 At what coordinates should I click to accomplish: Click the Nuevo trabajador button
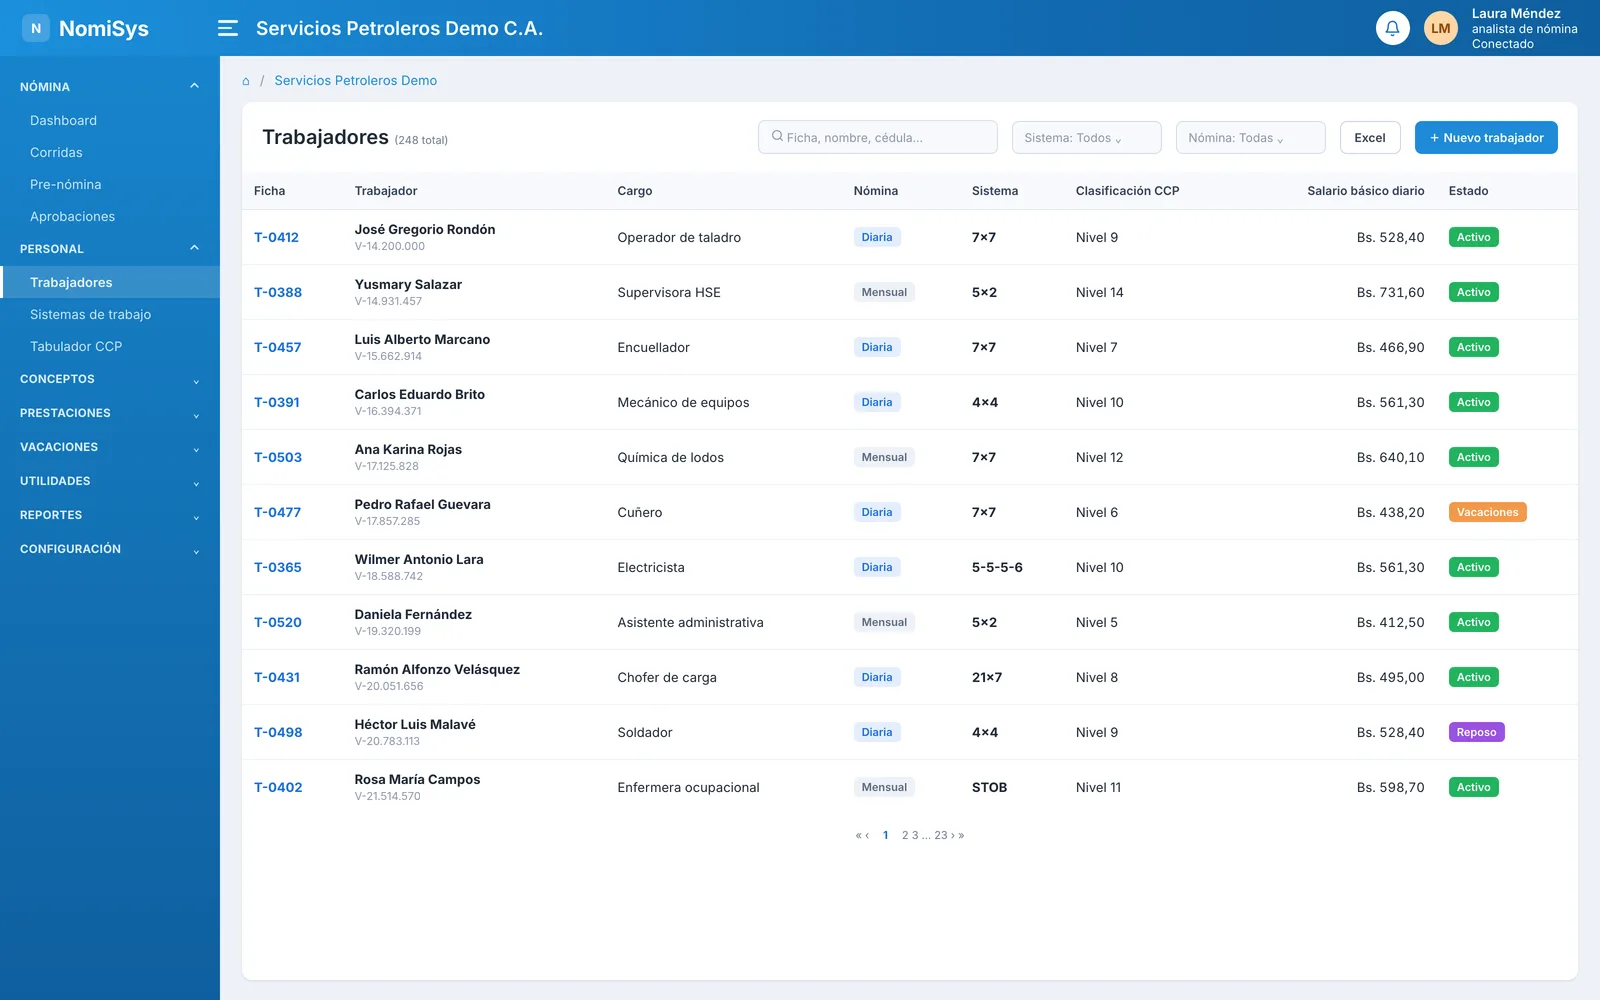(1486, 138)
